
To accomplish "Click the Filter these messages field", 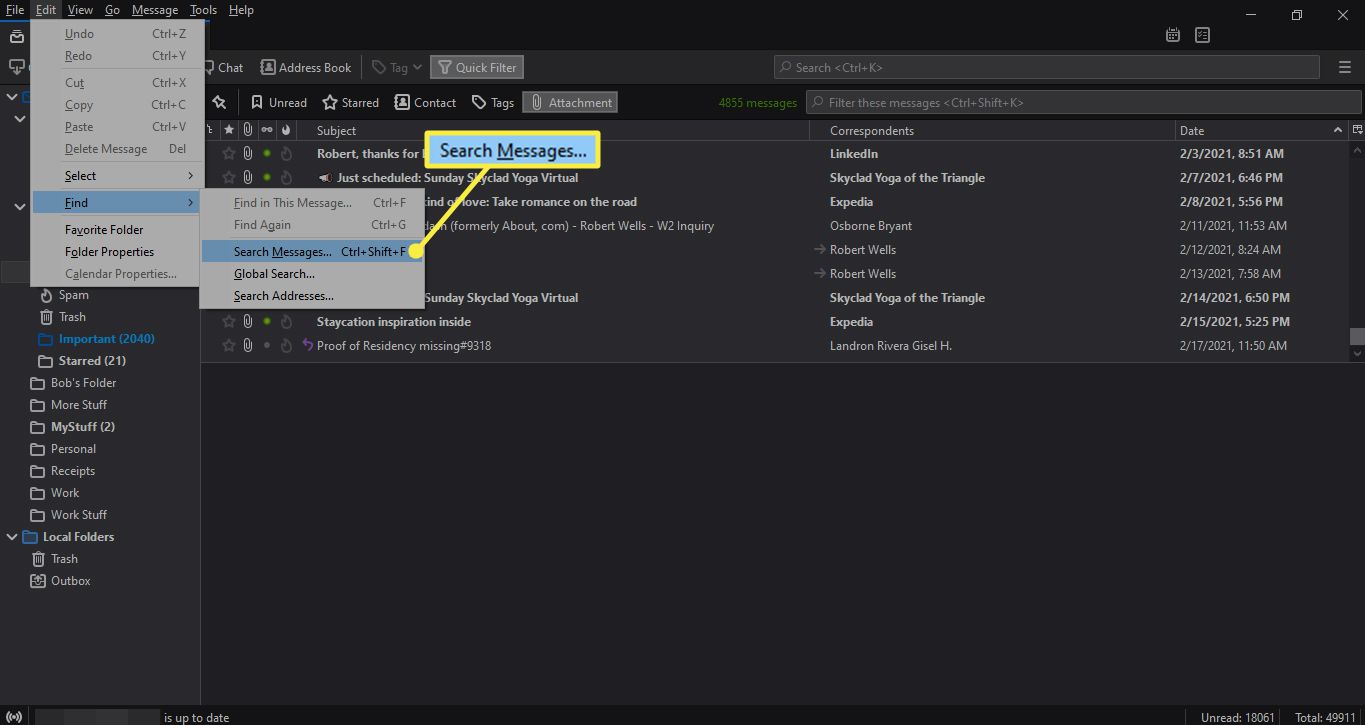I will pos(1084,102).
